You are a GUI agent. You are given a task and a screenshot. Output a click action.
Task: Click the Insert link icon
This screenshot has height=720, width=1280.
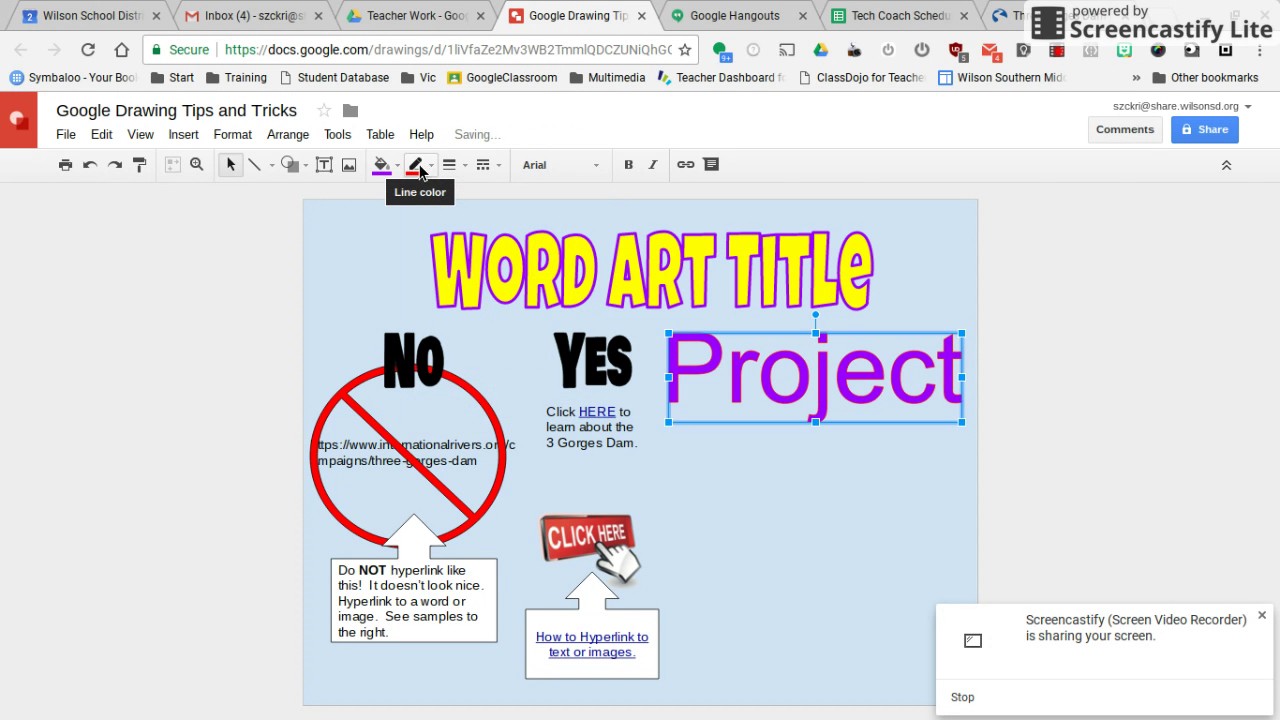point(685,164)
